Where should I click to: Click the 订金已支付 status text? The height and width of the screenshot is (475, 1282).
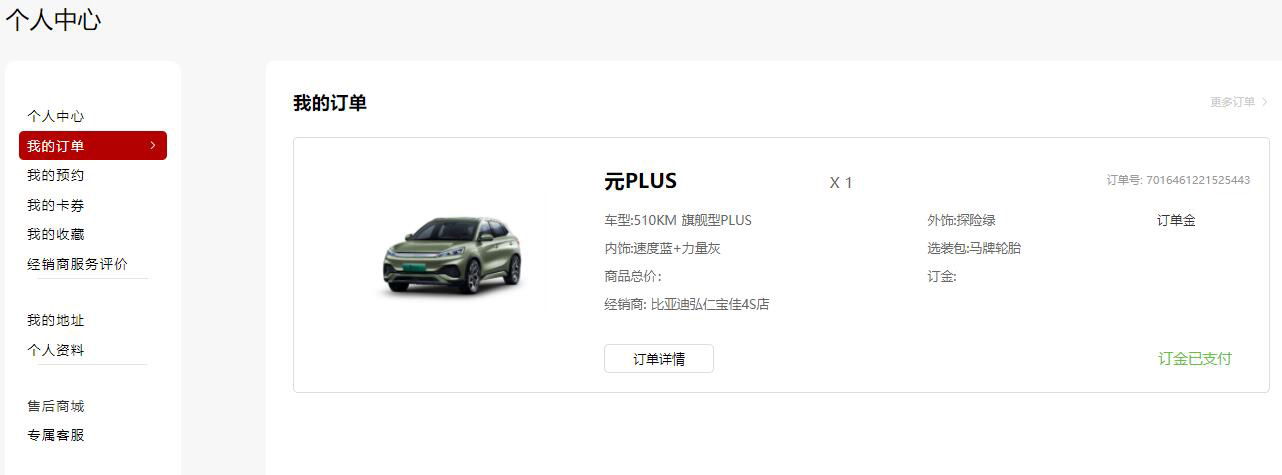[1195, 358]
